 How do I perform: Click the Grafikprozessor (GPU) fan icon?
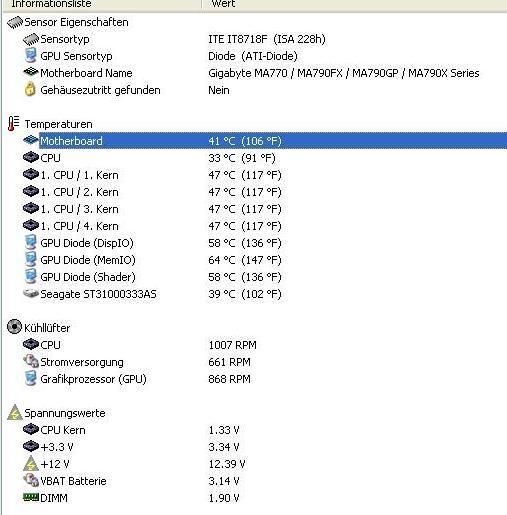pyautogui.click(x=31, y=378)
